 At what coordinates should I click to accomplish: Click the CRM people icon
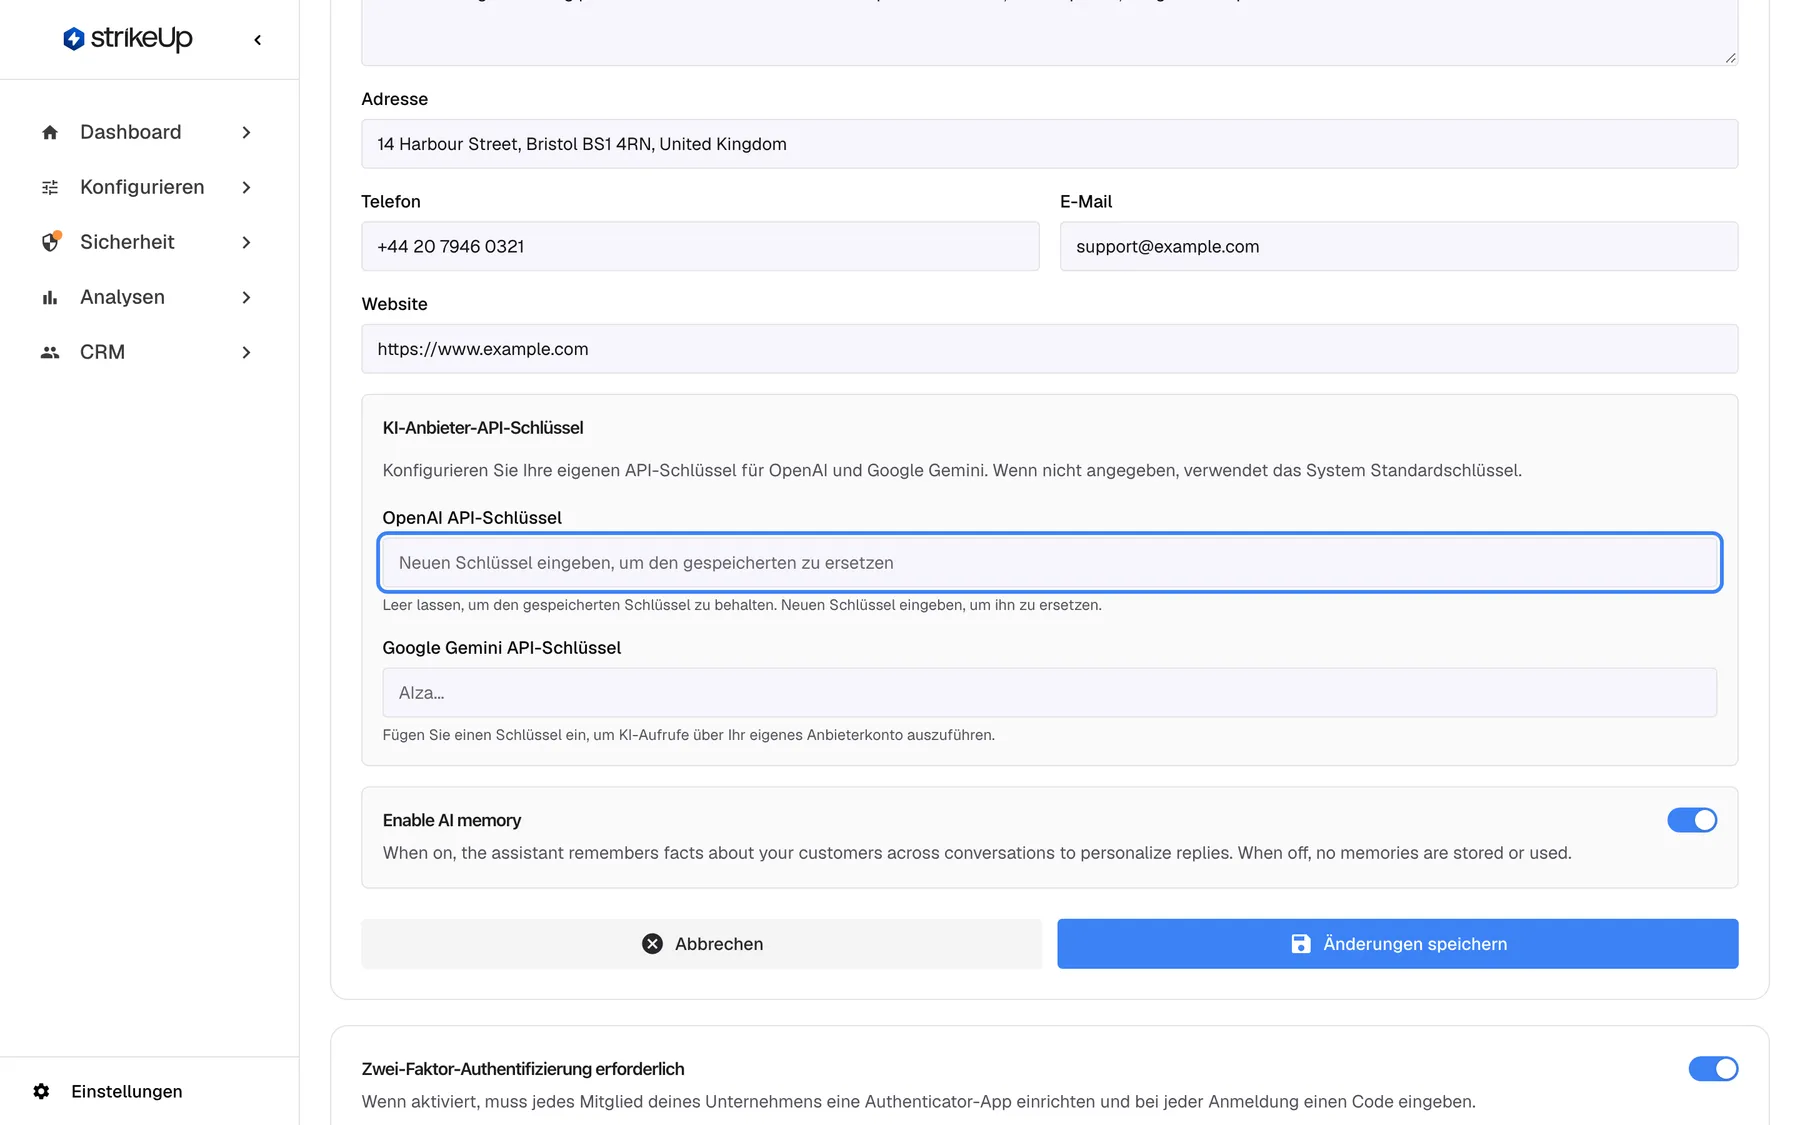50,352
